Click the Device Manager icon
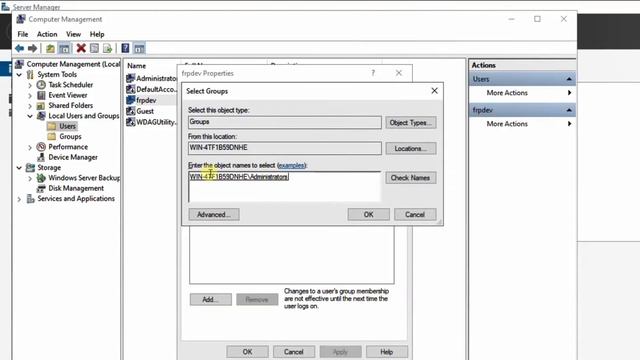 click(41, 157)
